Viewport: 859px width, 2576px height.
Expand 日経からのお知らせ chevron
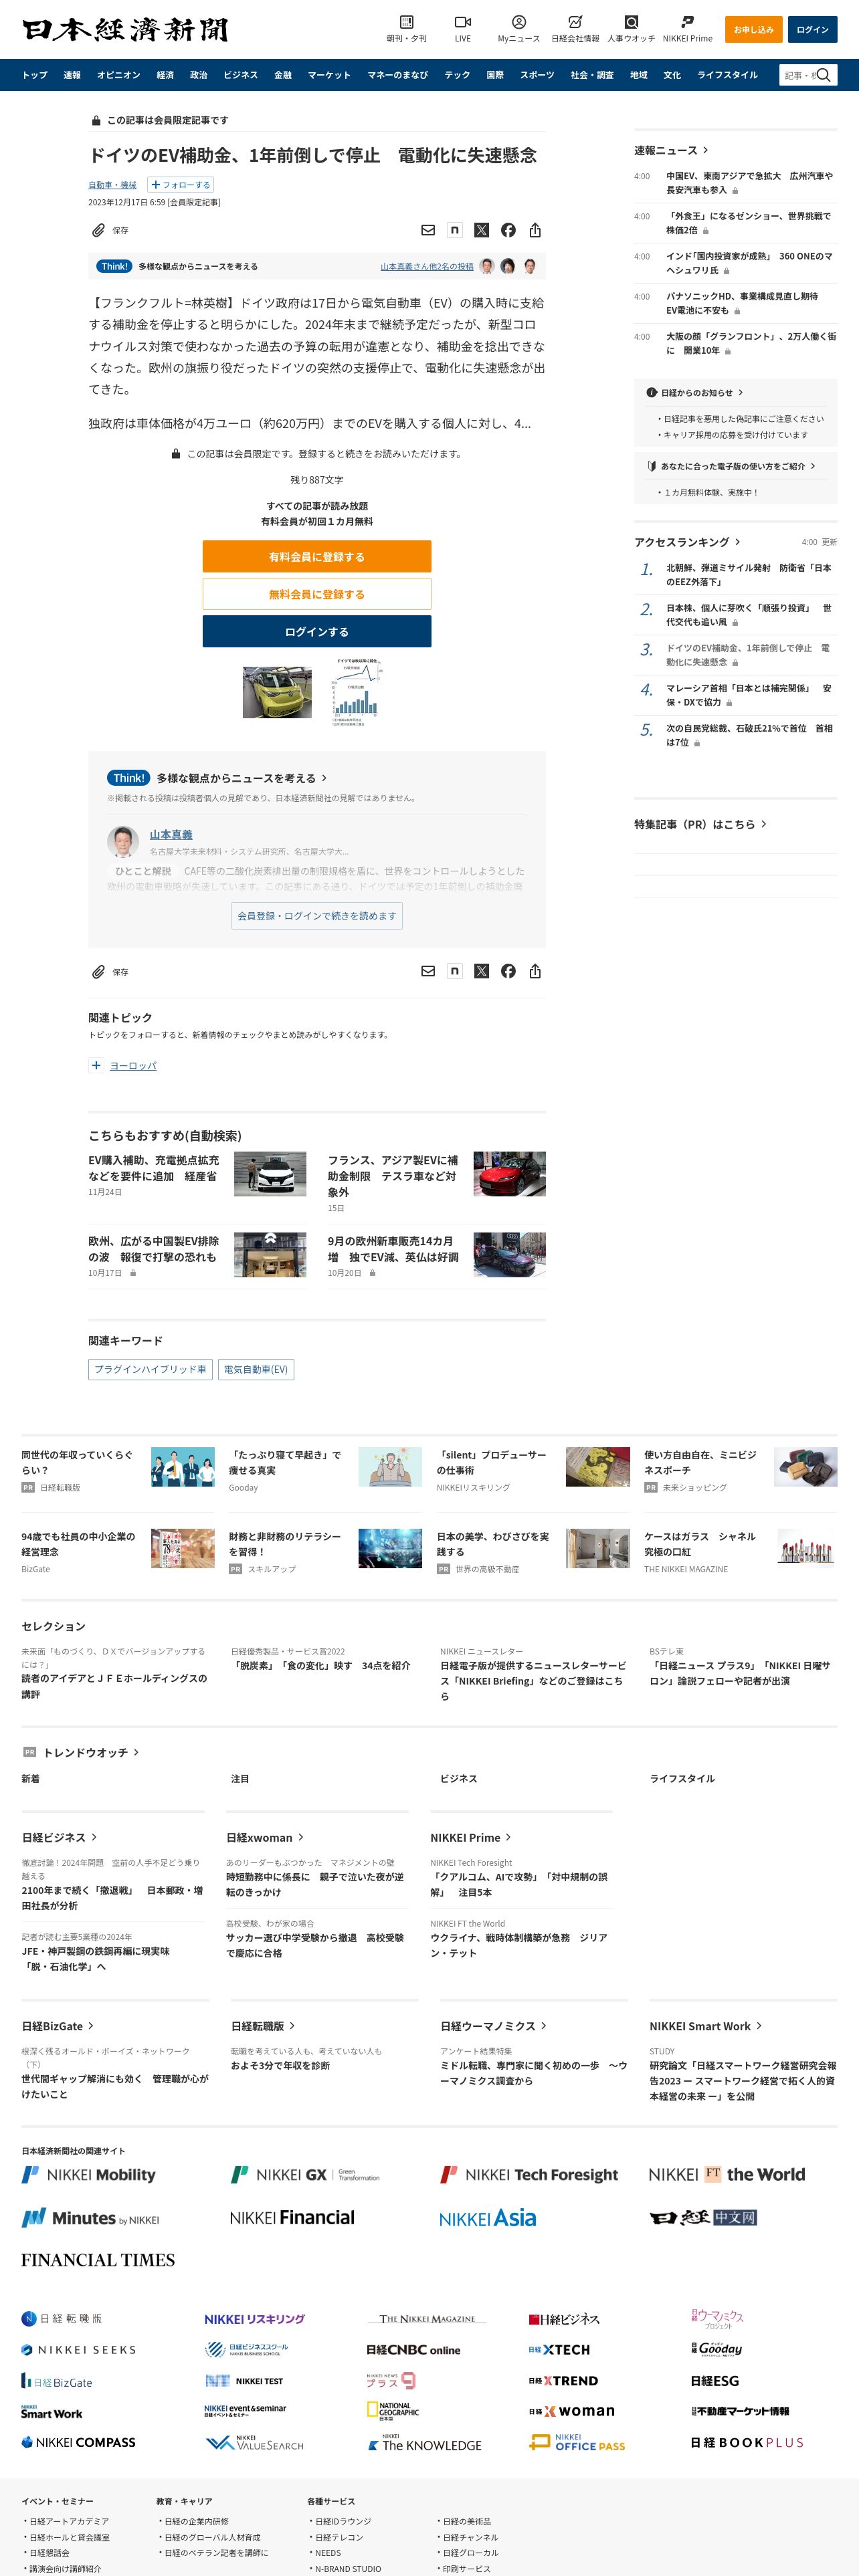pos(741,393)
